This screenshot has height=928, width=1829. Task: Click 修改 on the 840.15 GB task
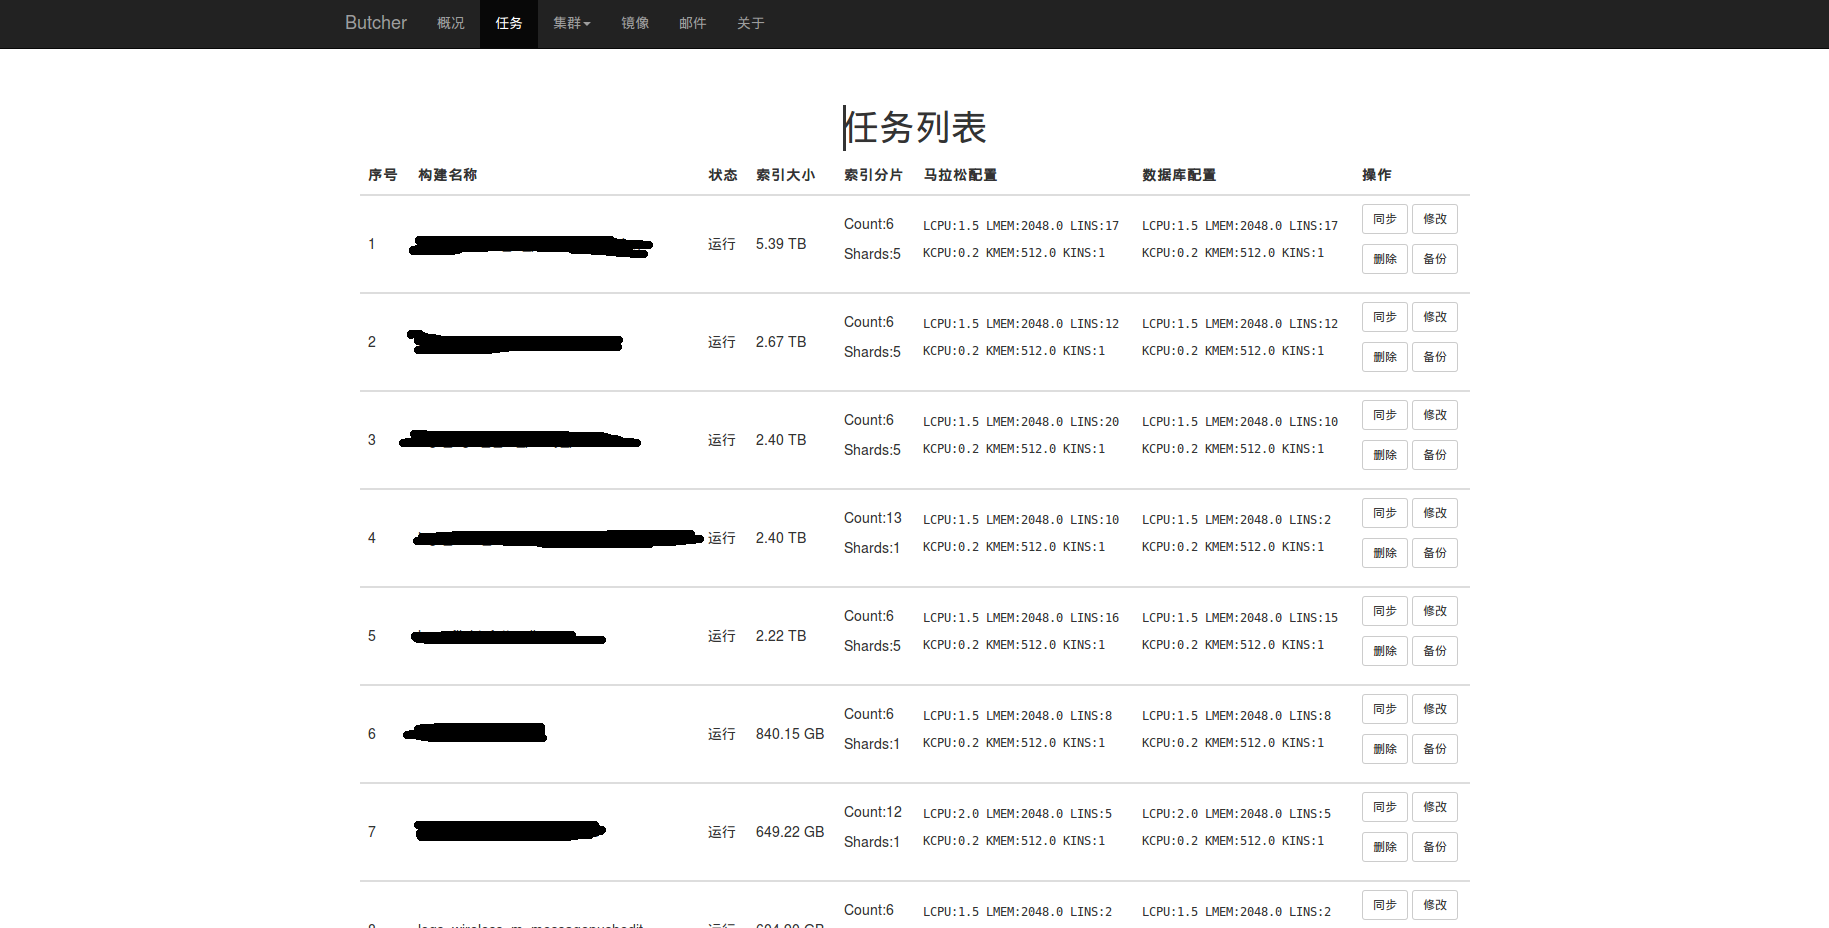(x=1434, y=709)
